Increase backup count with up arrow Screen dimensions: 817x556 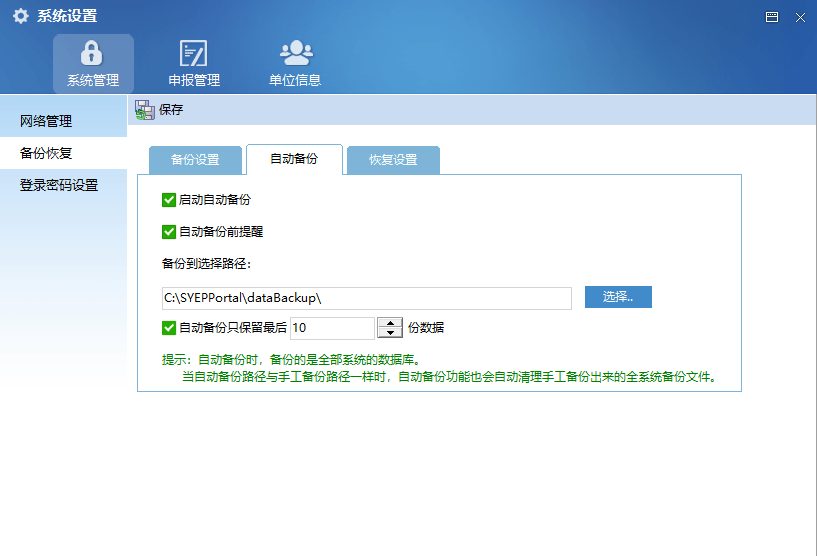pyautogui.click(x=390, y=322)
